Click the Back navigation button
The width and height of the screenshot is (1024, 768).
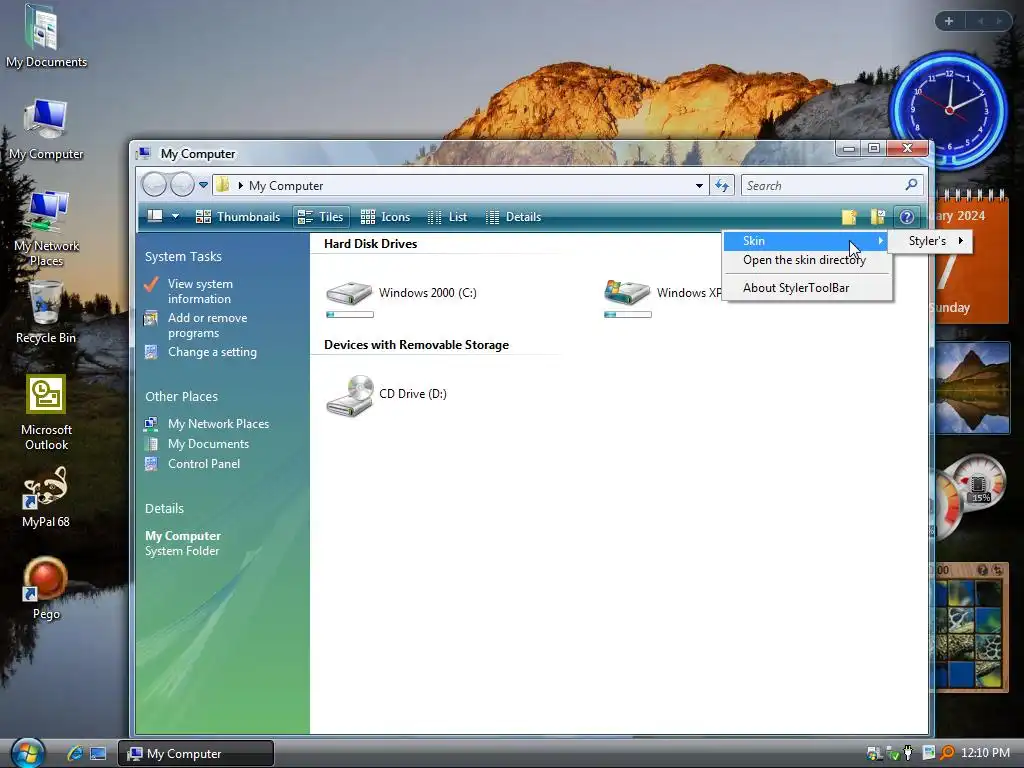[155, 185]
